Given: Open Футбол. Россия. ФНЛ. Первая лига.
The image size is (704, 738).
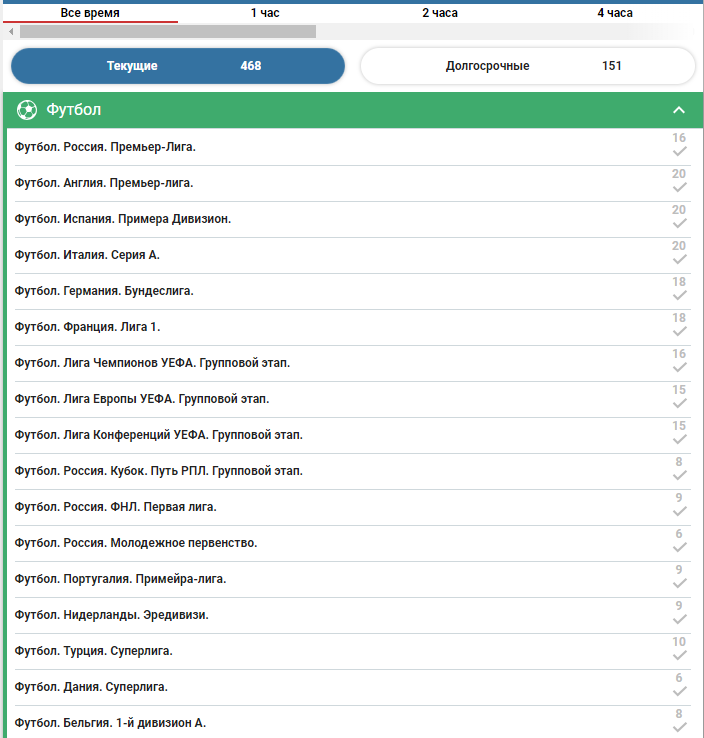Looking at the screenshot, I should pos(116,507).
